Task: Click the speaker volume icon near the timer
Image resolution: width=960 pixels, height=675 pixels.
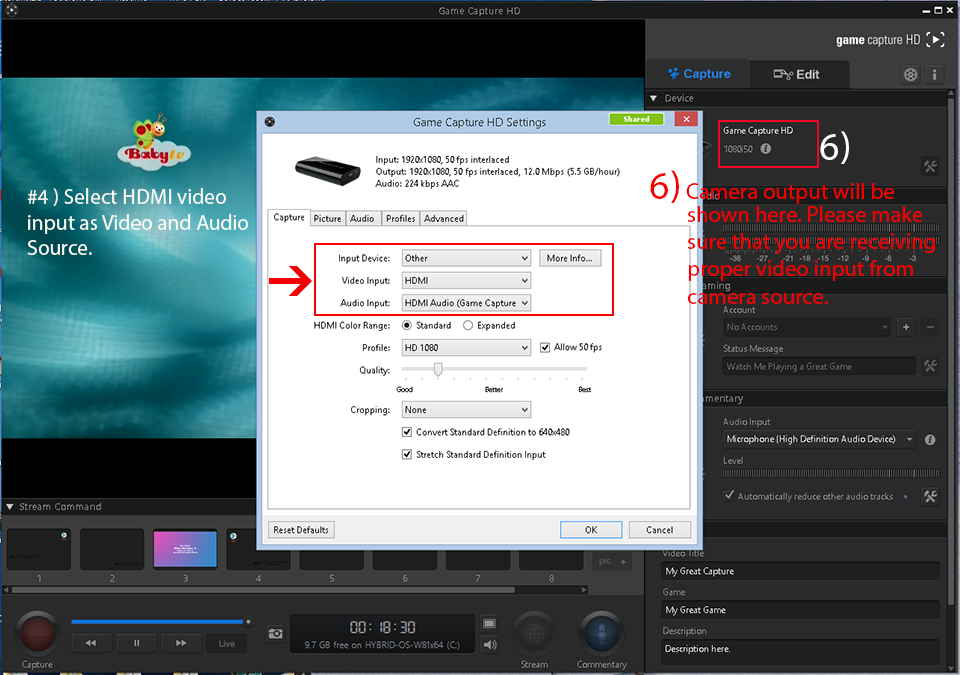Action: tap(490, 644)
